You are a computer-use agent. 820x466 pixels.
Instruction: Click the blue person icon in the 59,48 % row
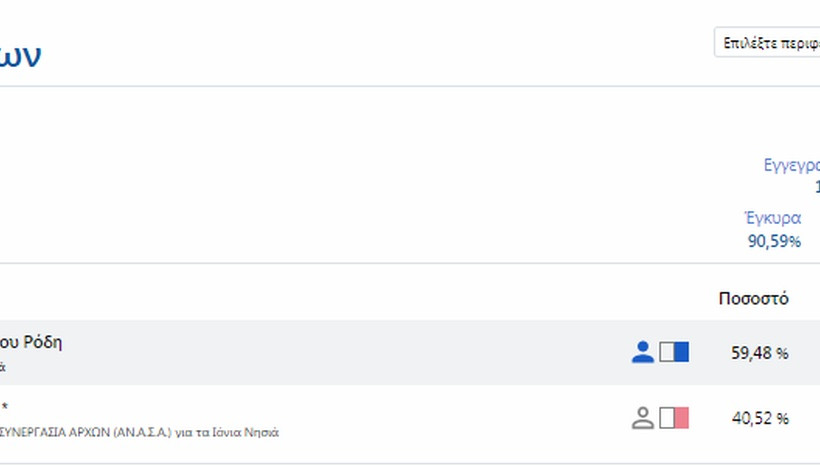click(643, 352)
